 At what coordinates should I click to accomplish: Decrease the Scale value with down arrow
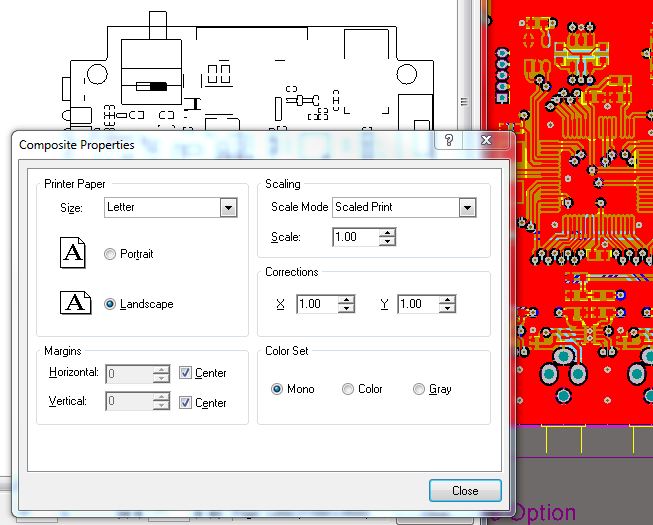(387, 241)
